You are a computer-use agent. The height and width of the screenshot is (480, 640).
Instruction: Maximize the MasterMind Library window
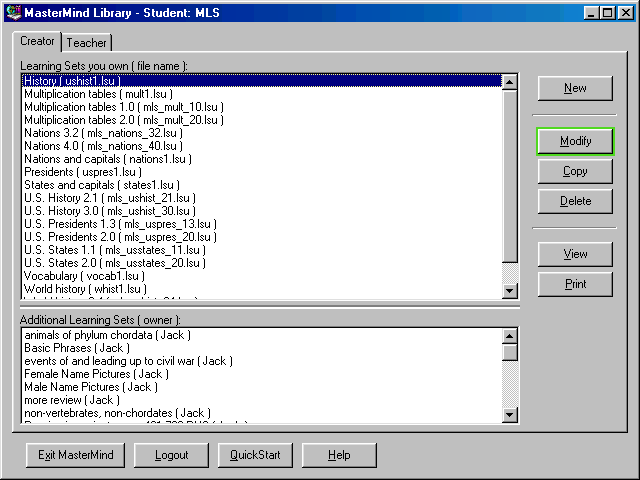(x=607, y=13)
